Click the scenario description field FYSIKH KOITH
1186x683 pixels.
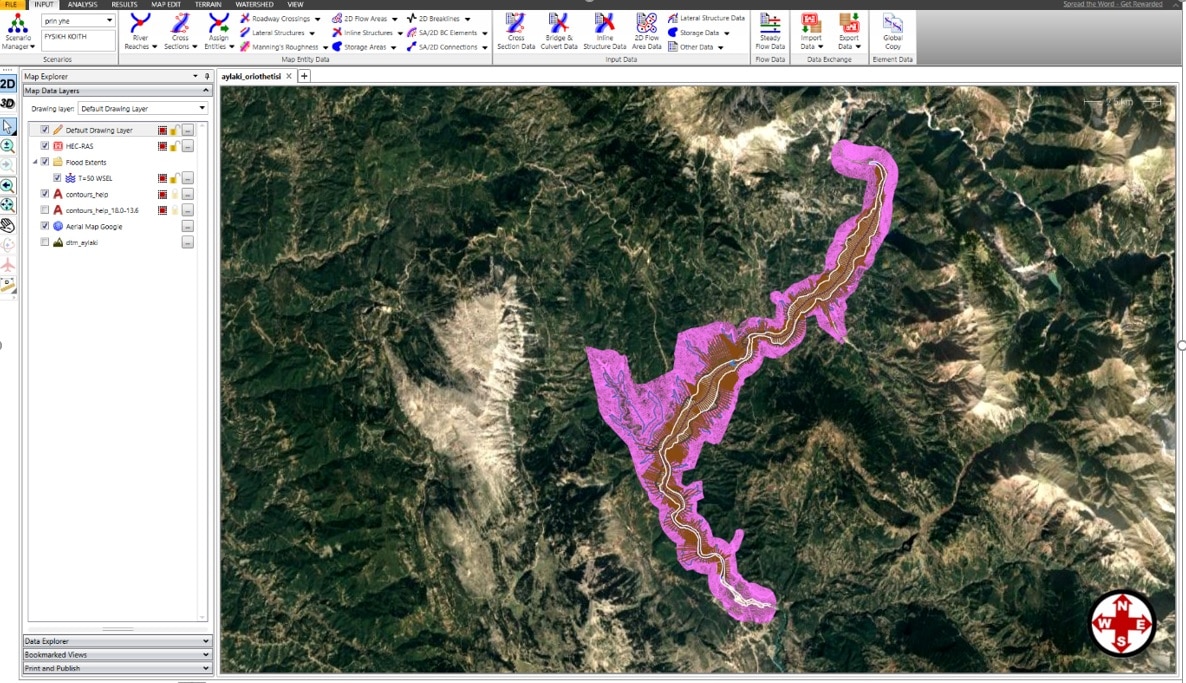pyautogui.click(x=79, y=39)
